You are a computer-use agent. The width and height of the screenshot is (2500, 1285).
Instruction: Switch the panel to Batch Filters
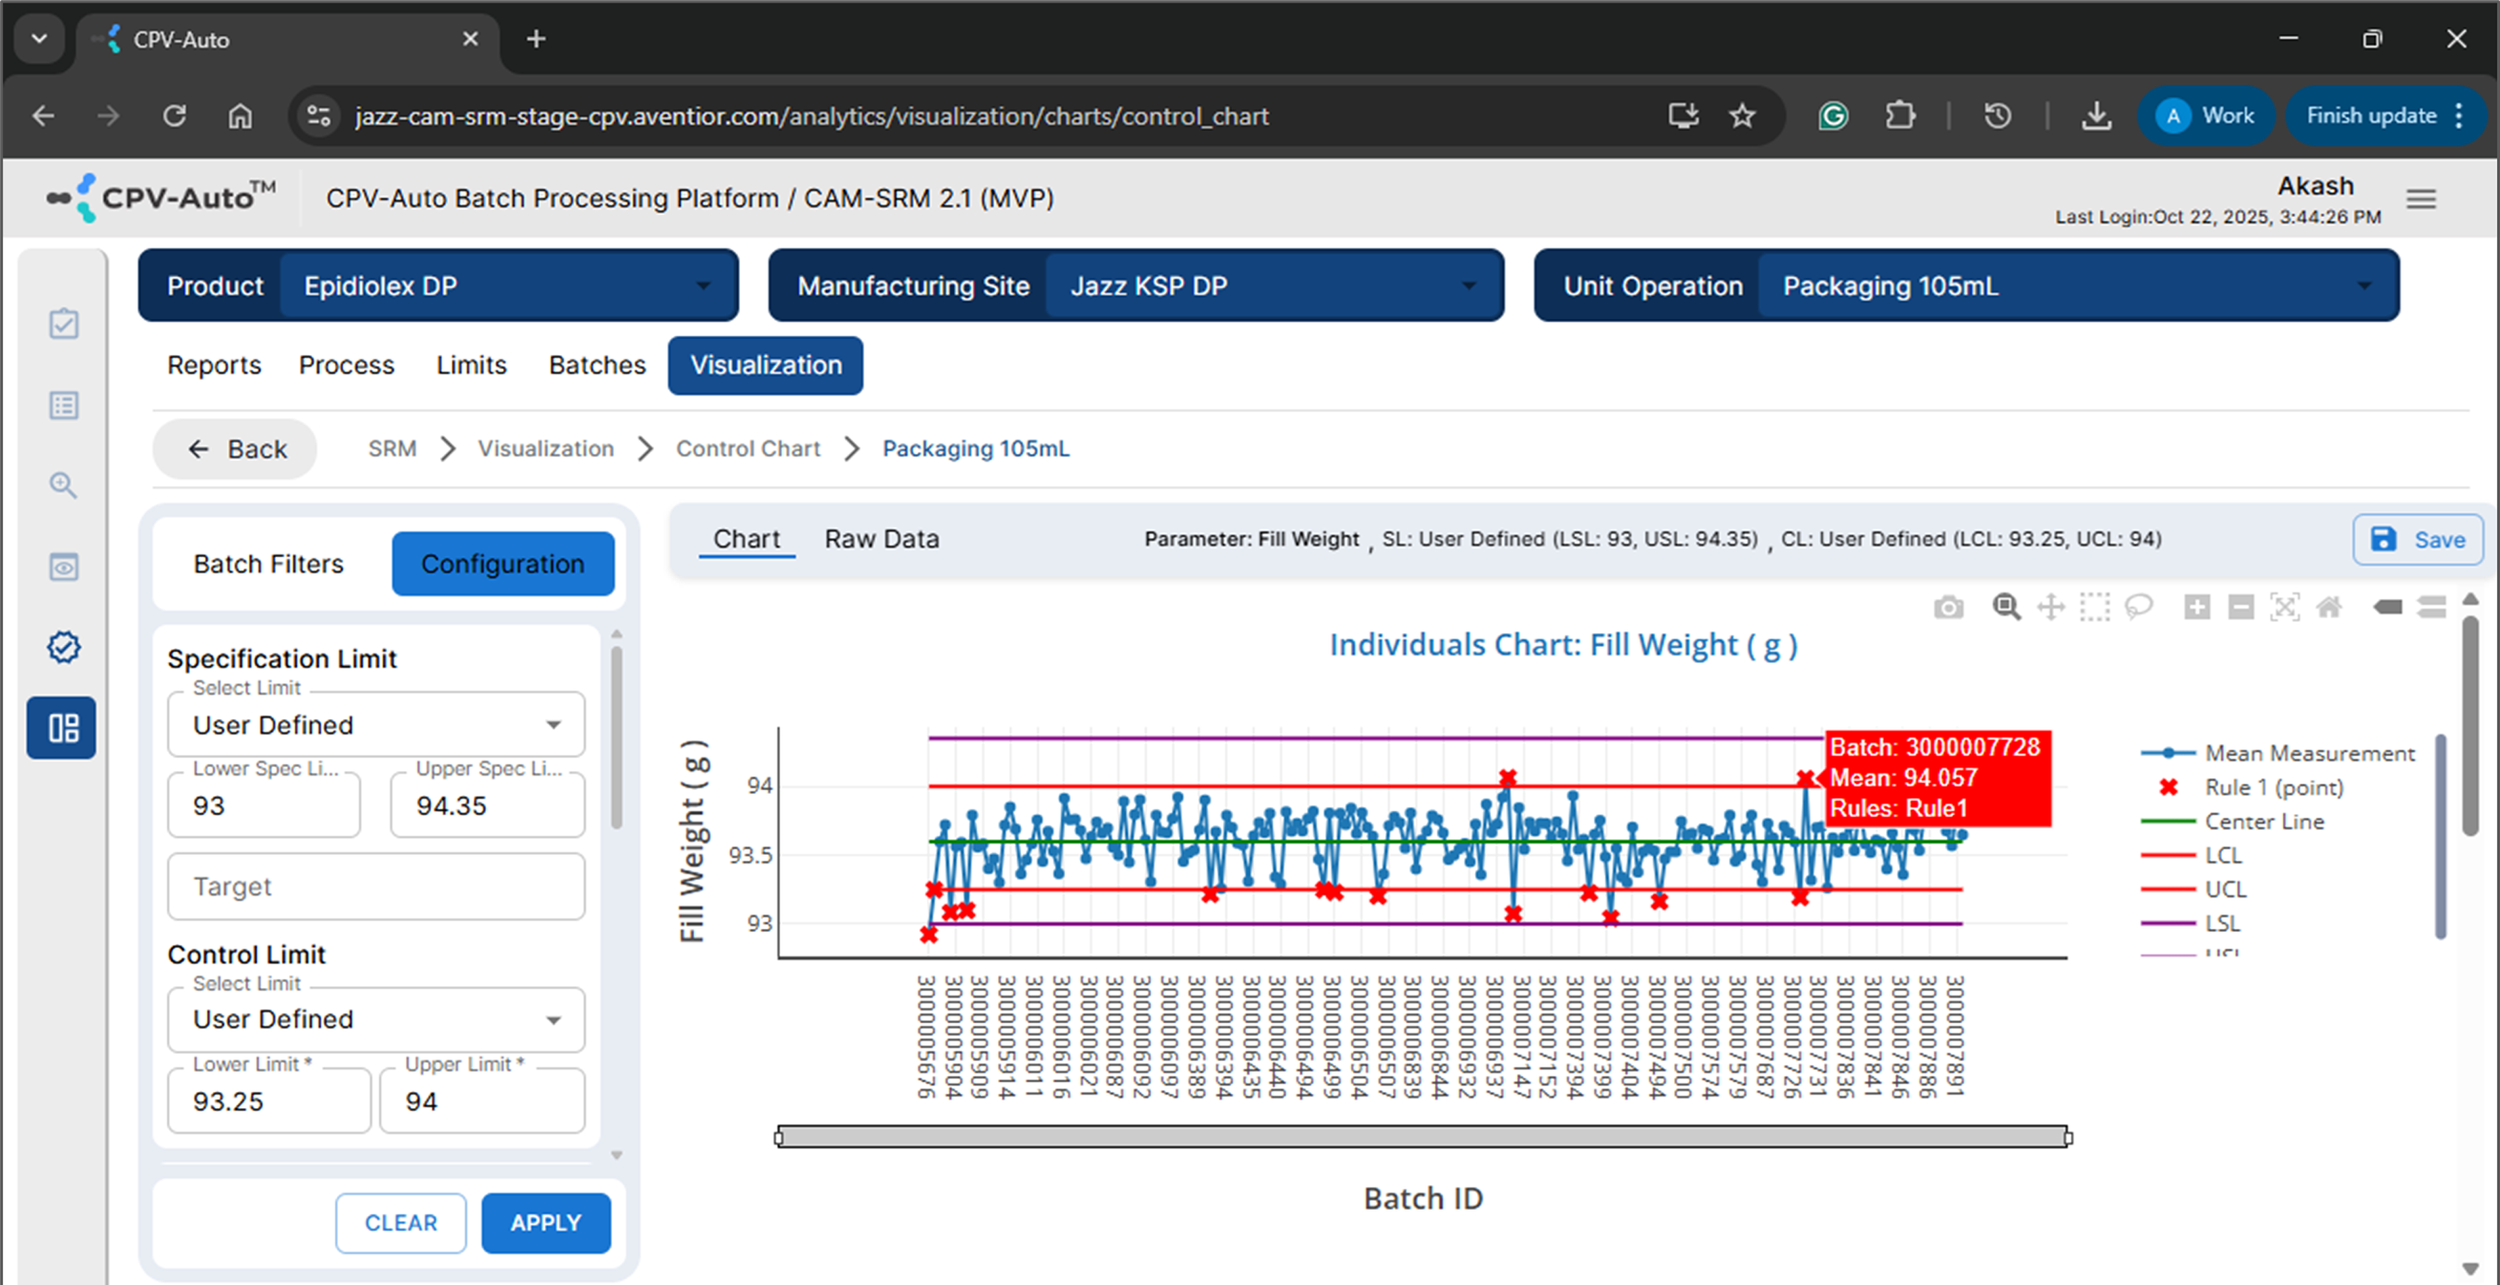tap(268, 563)
